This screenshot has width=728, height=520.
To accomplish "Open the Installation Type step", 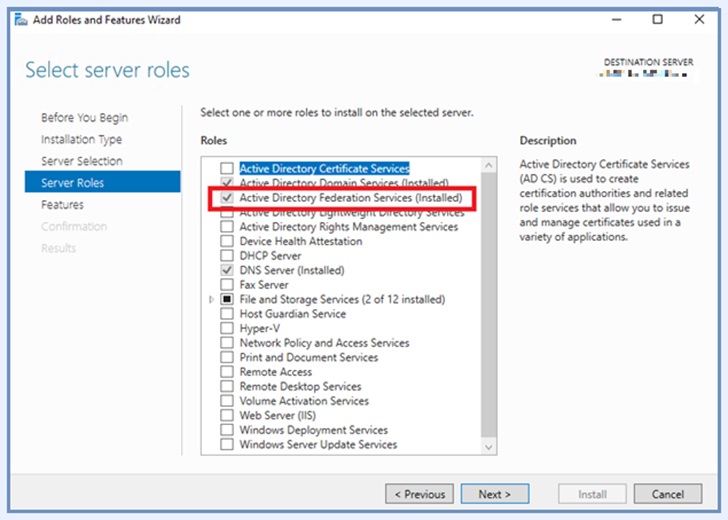I will pos(81,140).
